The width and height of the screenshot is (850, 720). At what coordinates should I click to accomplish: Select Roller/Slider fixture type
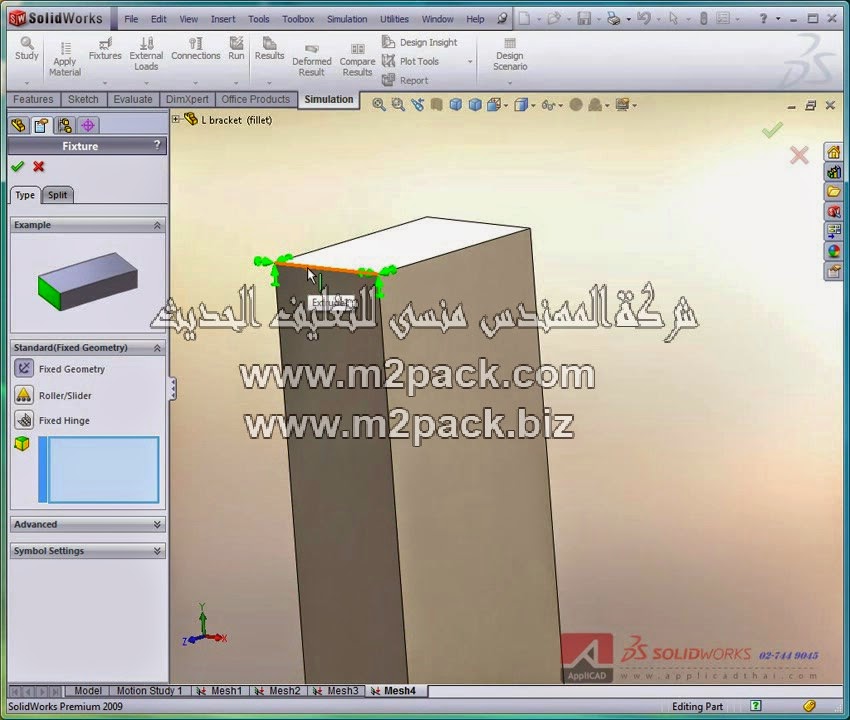click(53, 395)
